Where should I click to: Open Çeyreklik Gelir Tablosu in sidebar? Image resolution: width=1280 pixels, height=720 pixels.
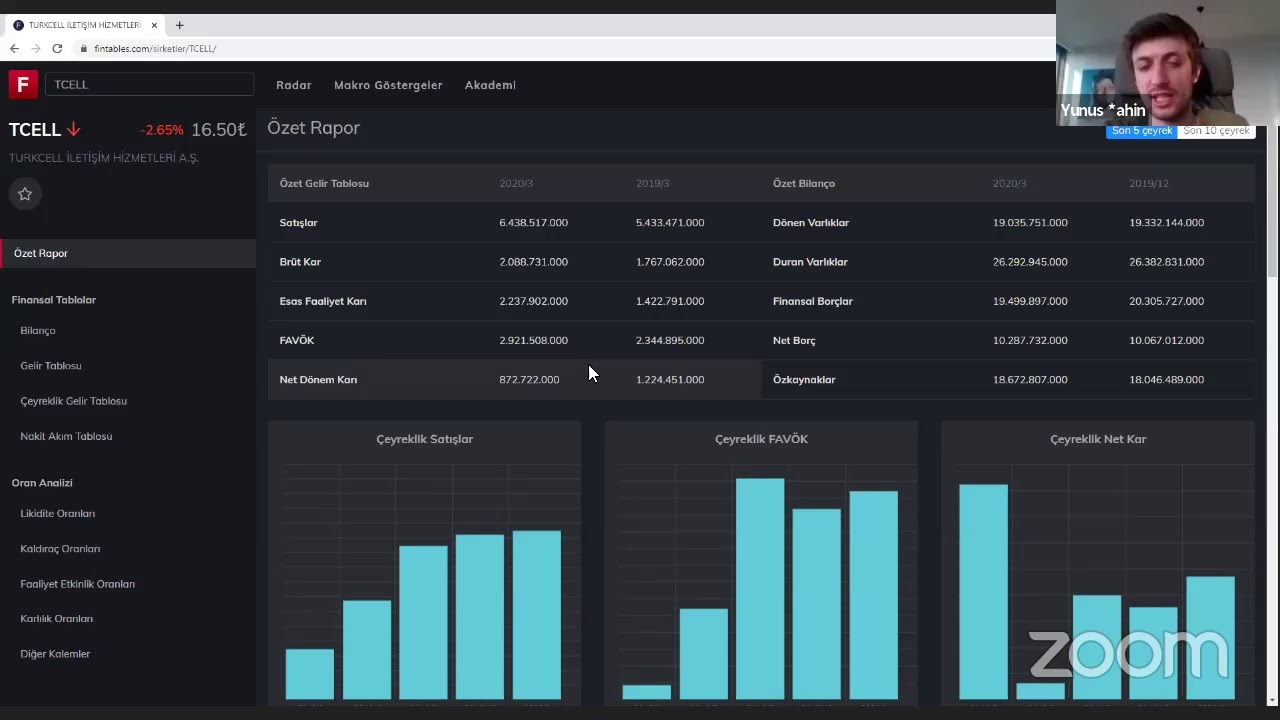[74, 401]
